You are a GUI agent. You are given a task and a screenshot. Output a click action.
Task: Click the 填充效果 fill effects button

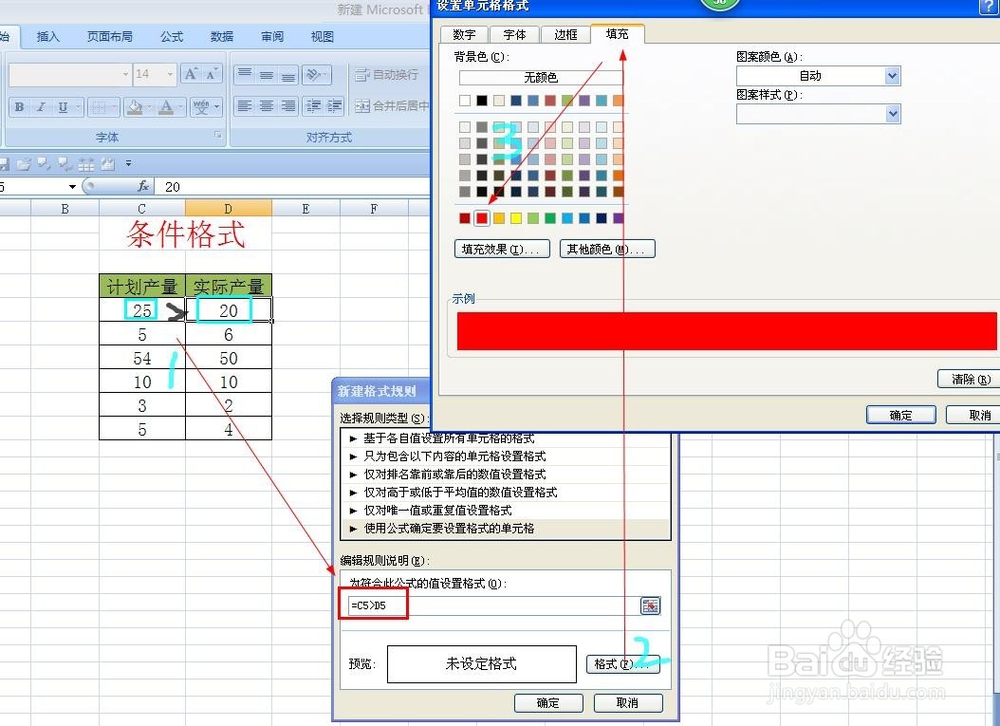pos(501,249)
